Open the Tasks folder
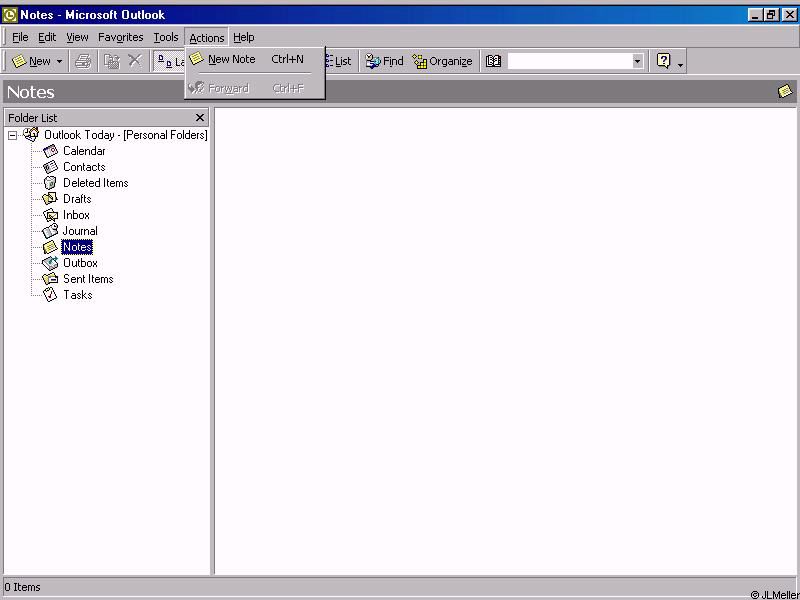The image size is (800, 600). [77, 295]
